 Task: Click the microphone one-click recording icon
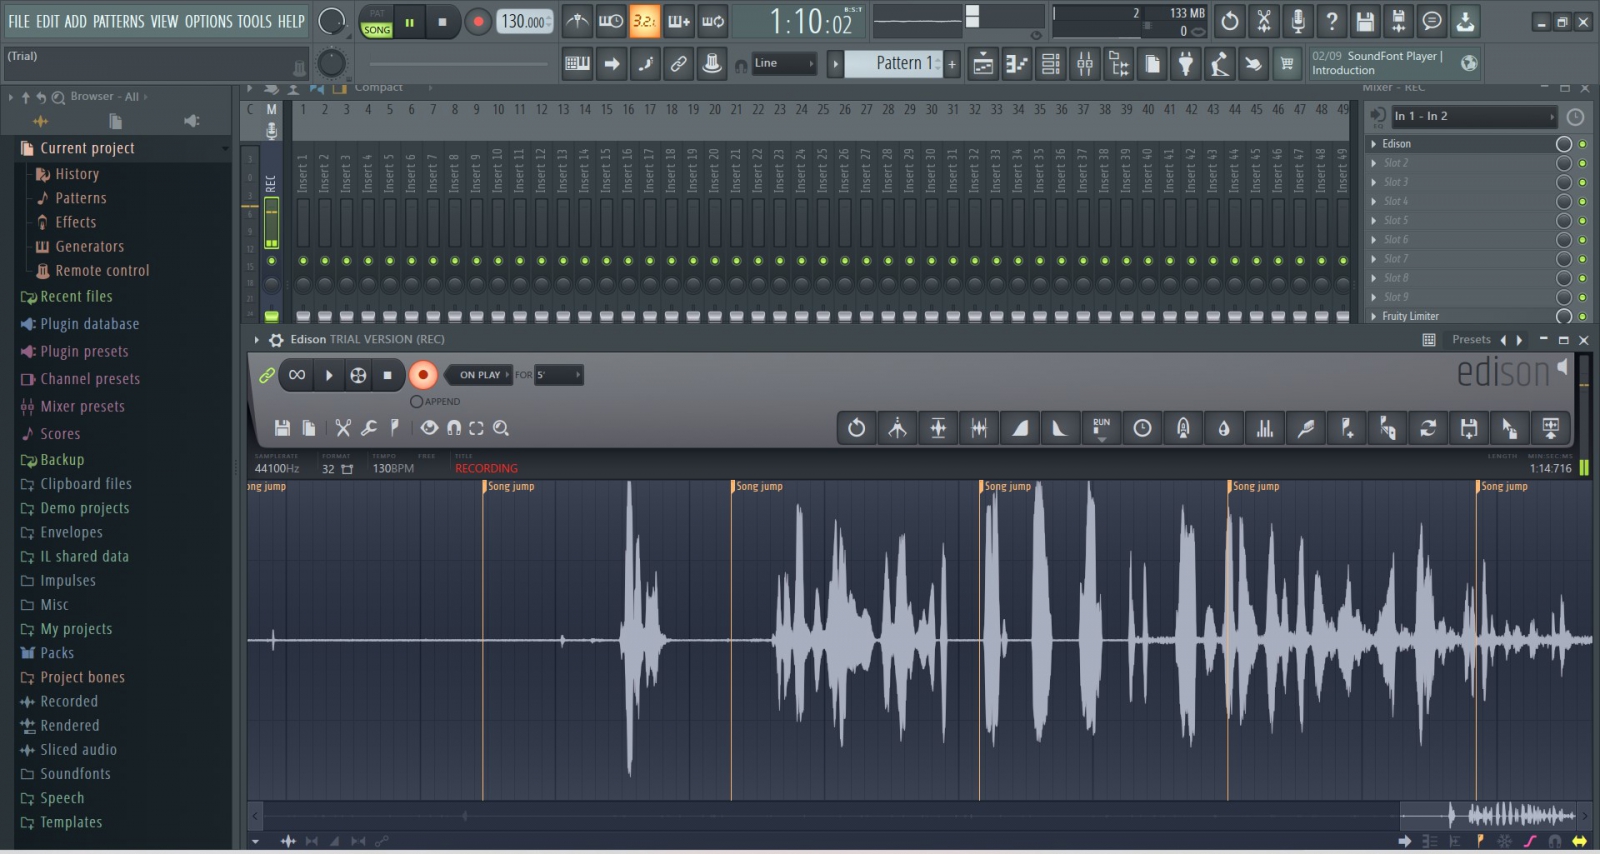[x=1298, y=21]
